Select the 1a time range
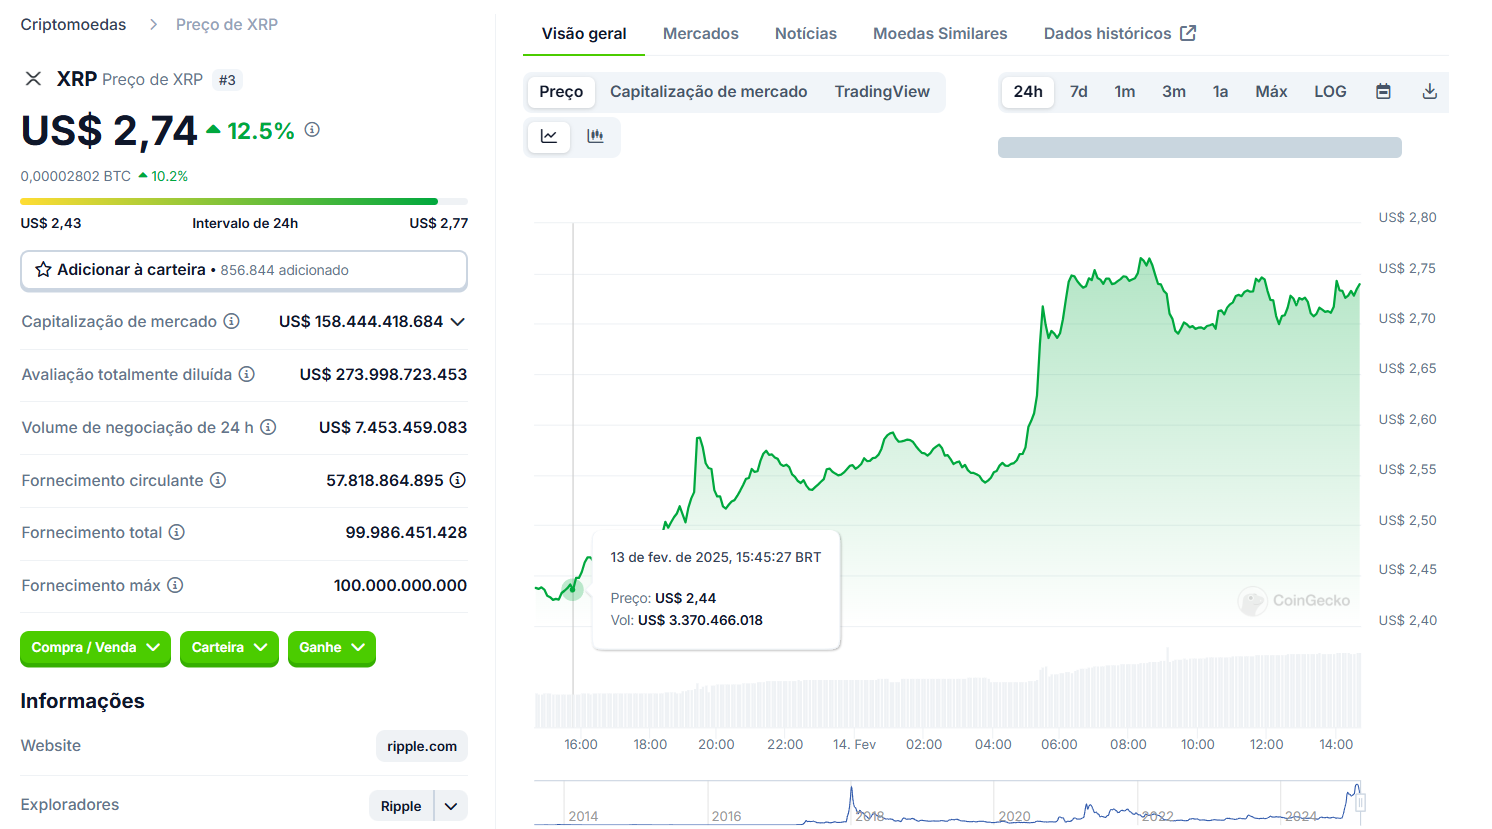This screenshot has height=829, width=1492. coord(1220,92)
